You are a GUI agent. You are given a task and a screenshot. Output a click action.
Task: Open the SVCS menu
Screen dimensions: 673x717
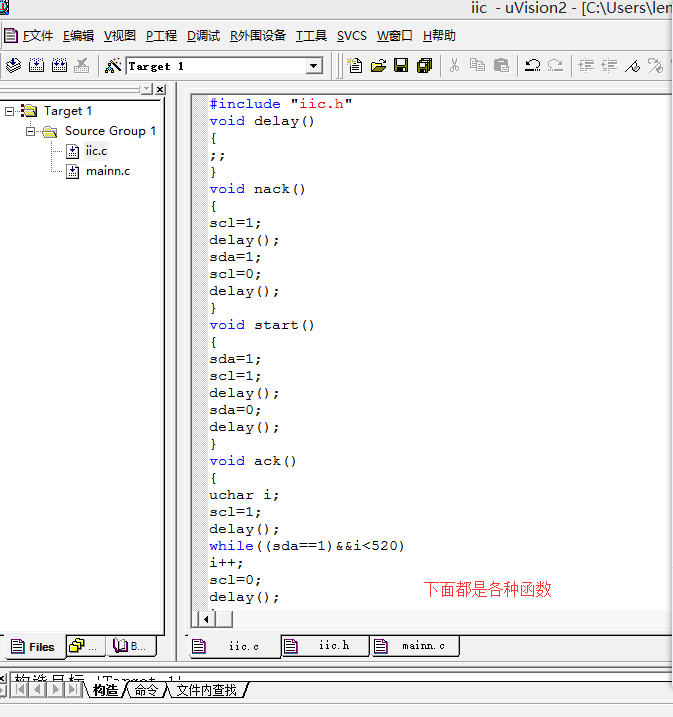pyautogui.click(x=352, y=36)
